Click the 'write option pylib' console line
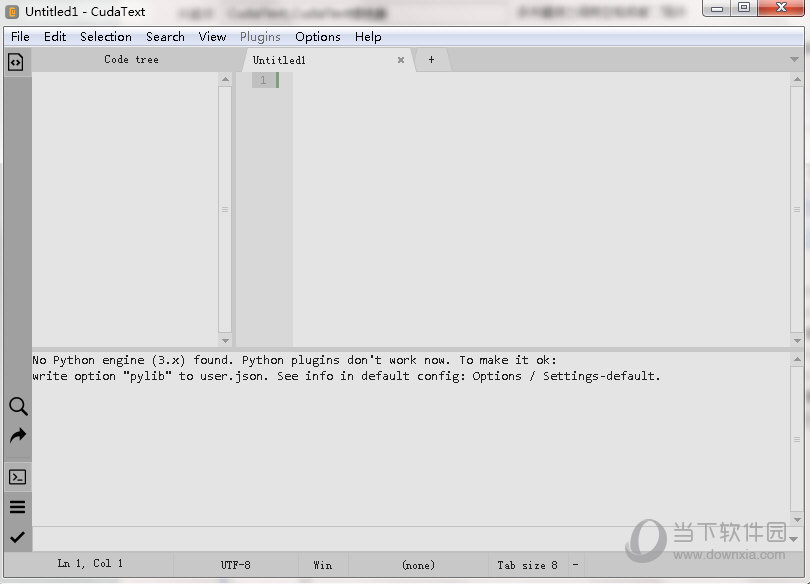This screenshot has width=810, height=584. tap(346, 376)
